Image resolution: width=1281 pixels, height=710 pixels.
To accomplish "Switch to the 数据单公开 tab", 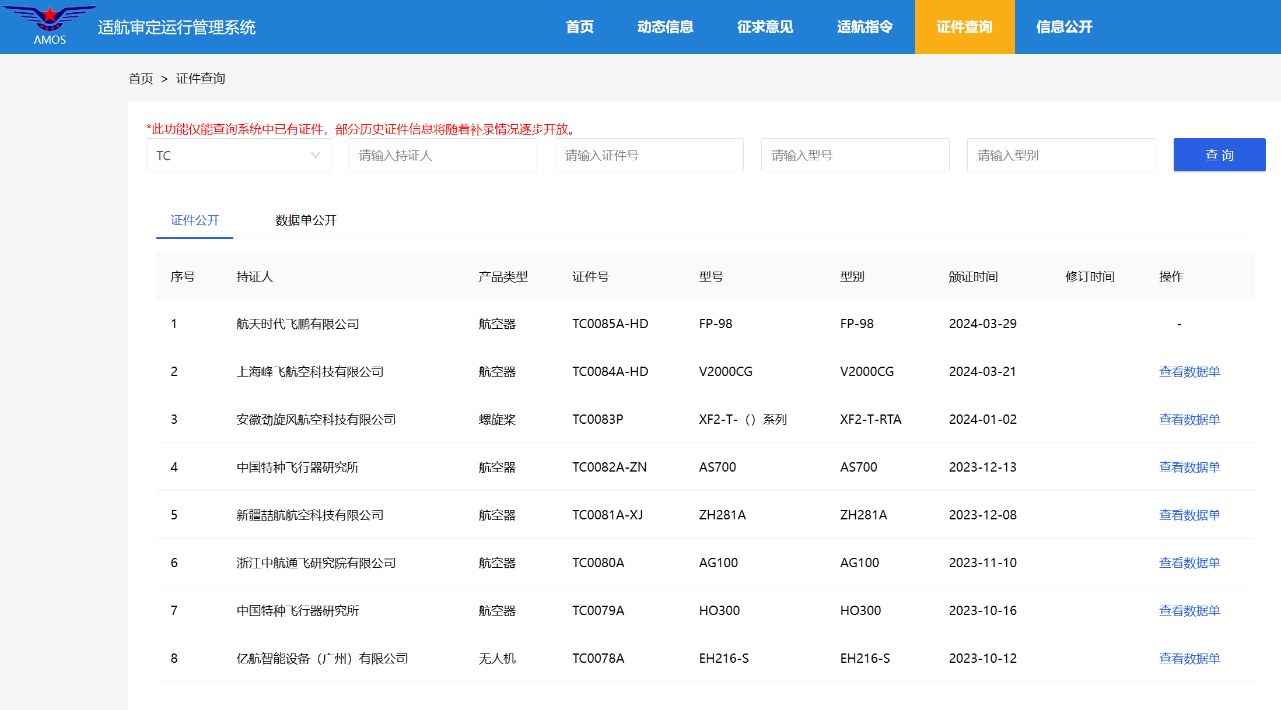I will [x=306, y=220].
